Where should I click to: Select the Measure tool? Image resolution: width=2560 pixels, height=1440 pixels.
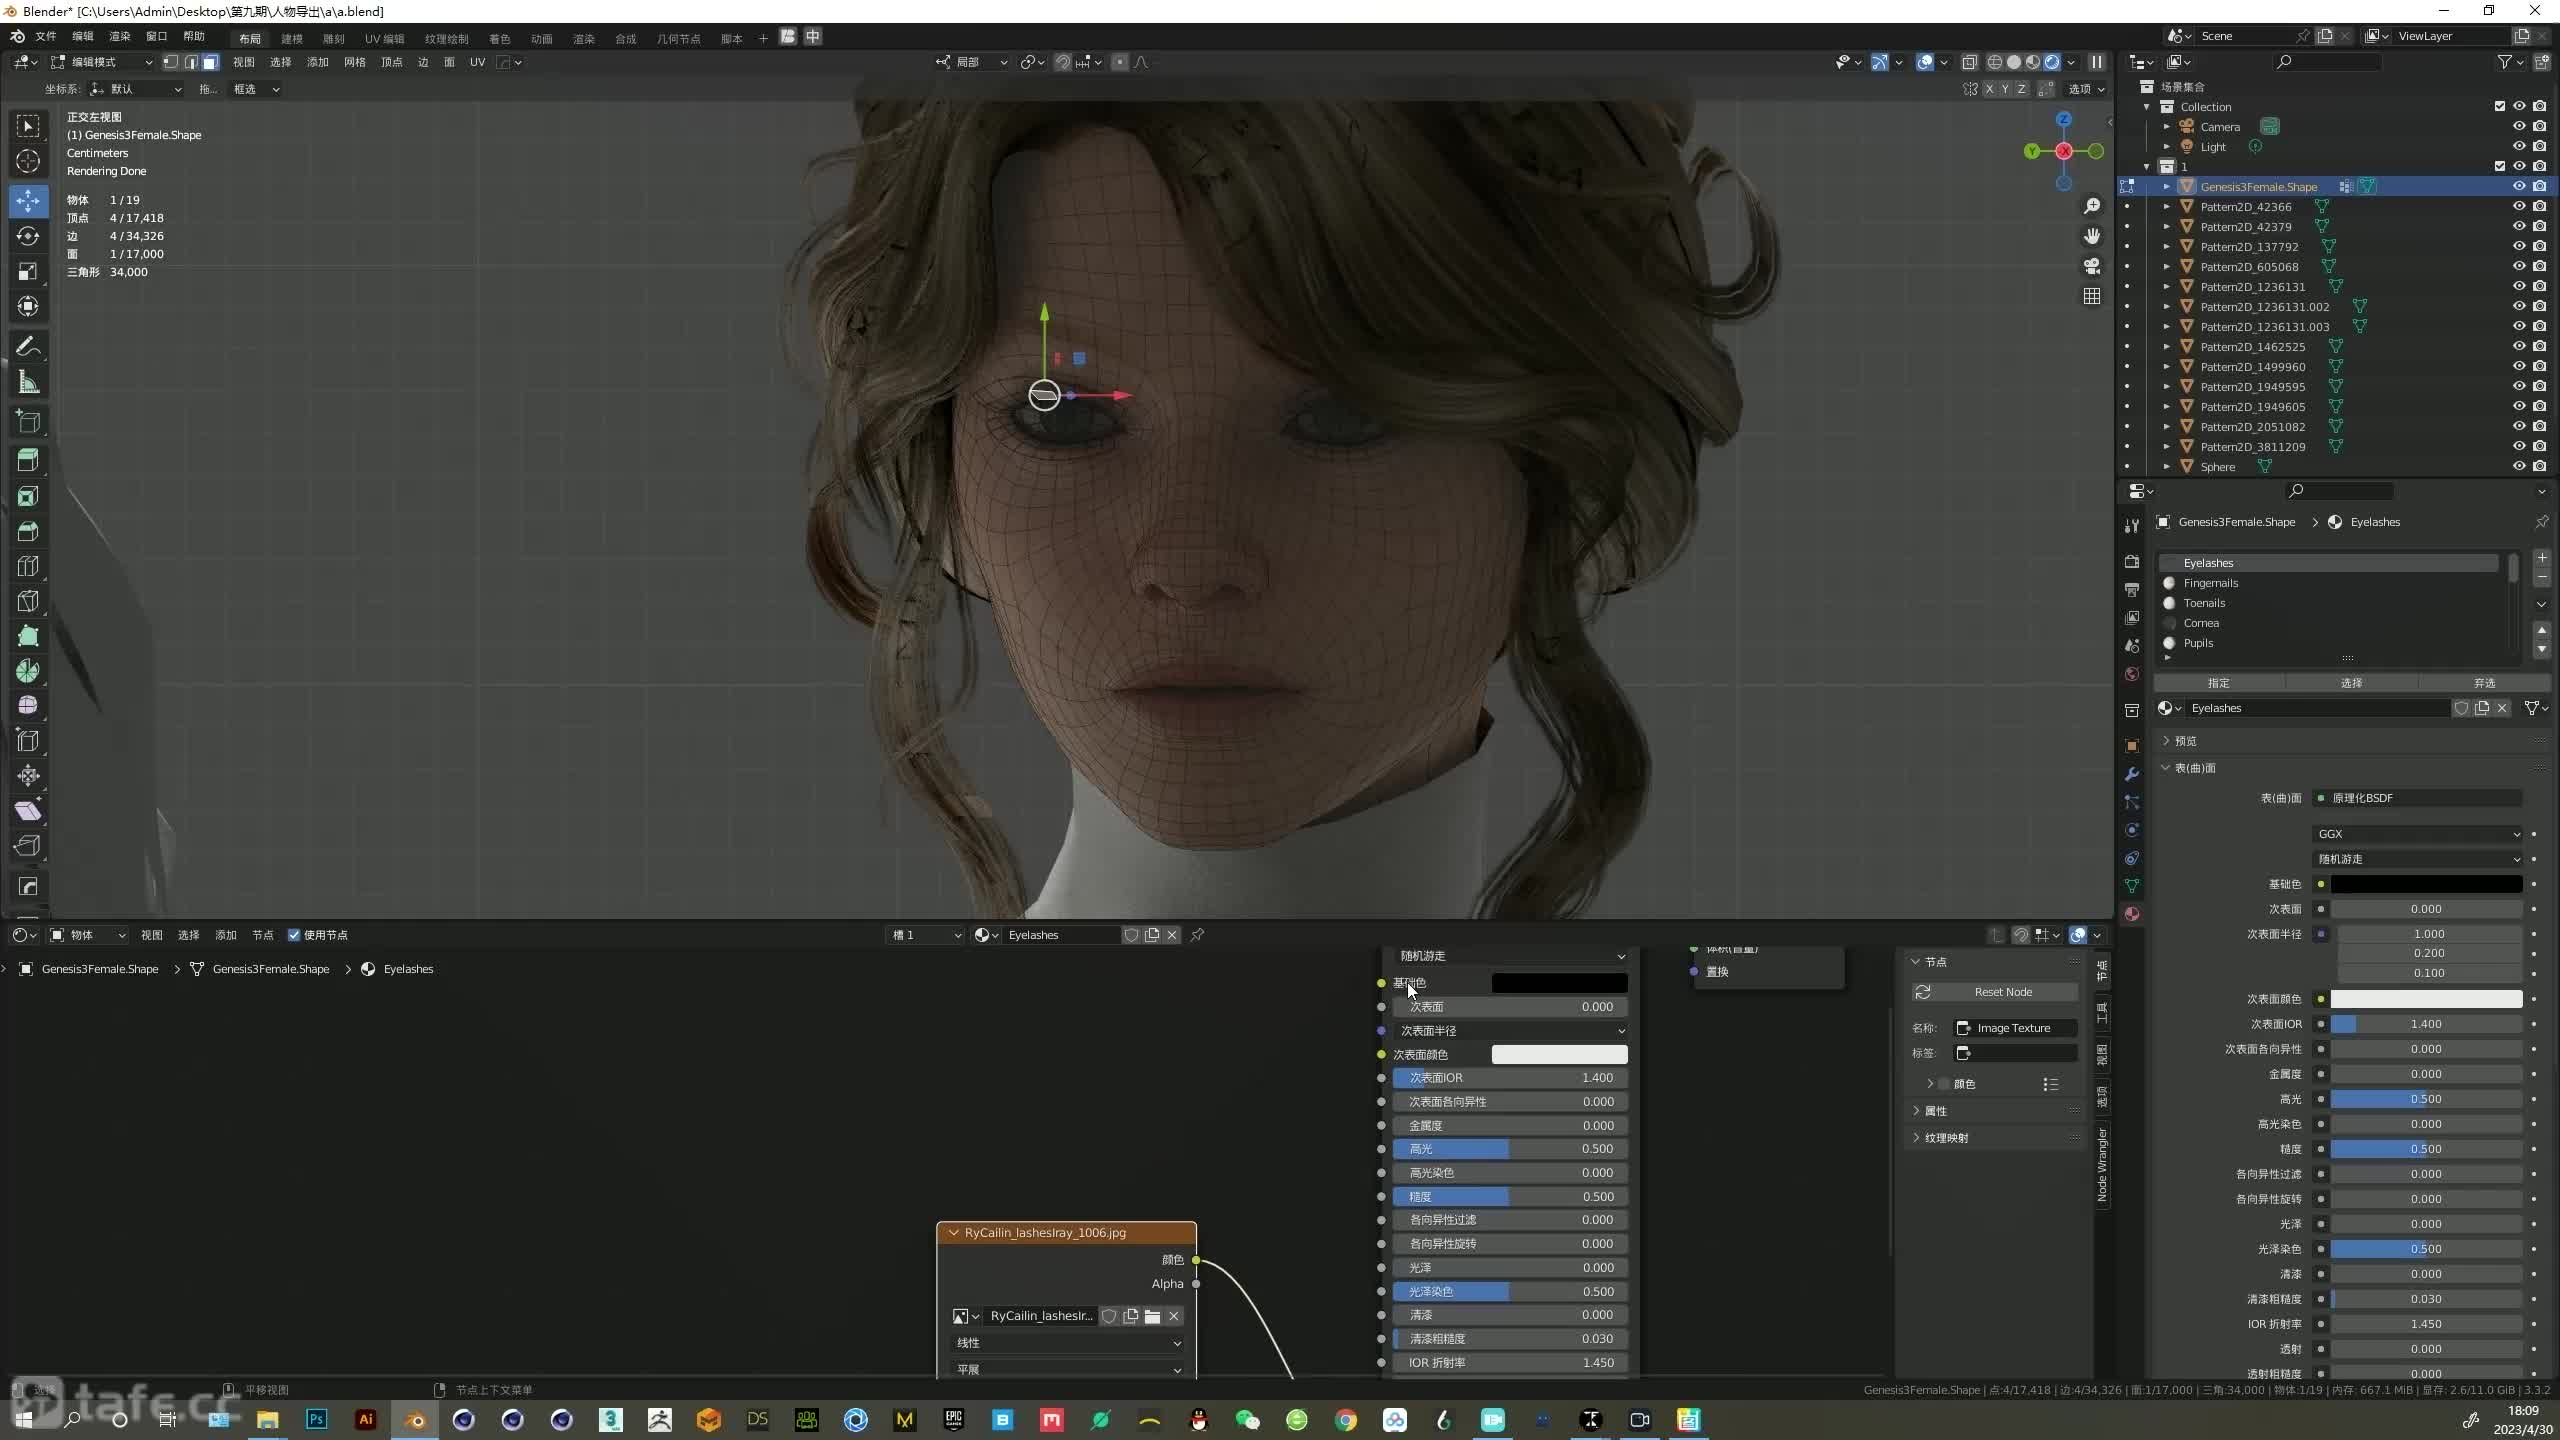[28, 382]
